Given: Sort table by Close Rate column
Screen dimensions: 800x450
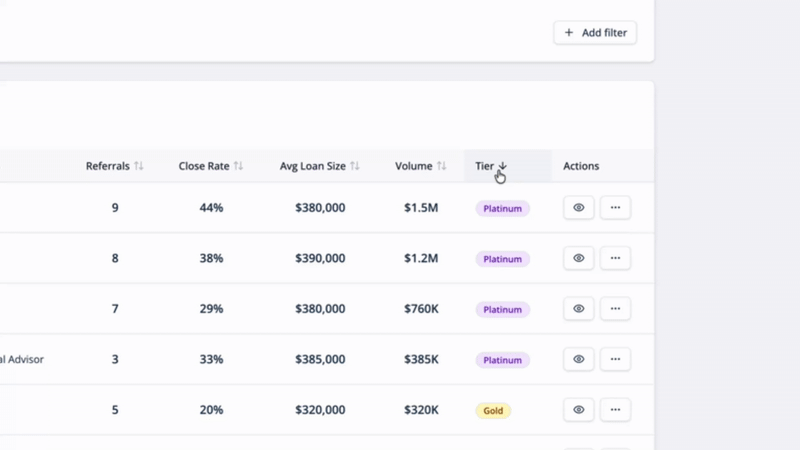Looking at the screenshot, I should [210, 166].
